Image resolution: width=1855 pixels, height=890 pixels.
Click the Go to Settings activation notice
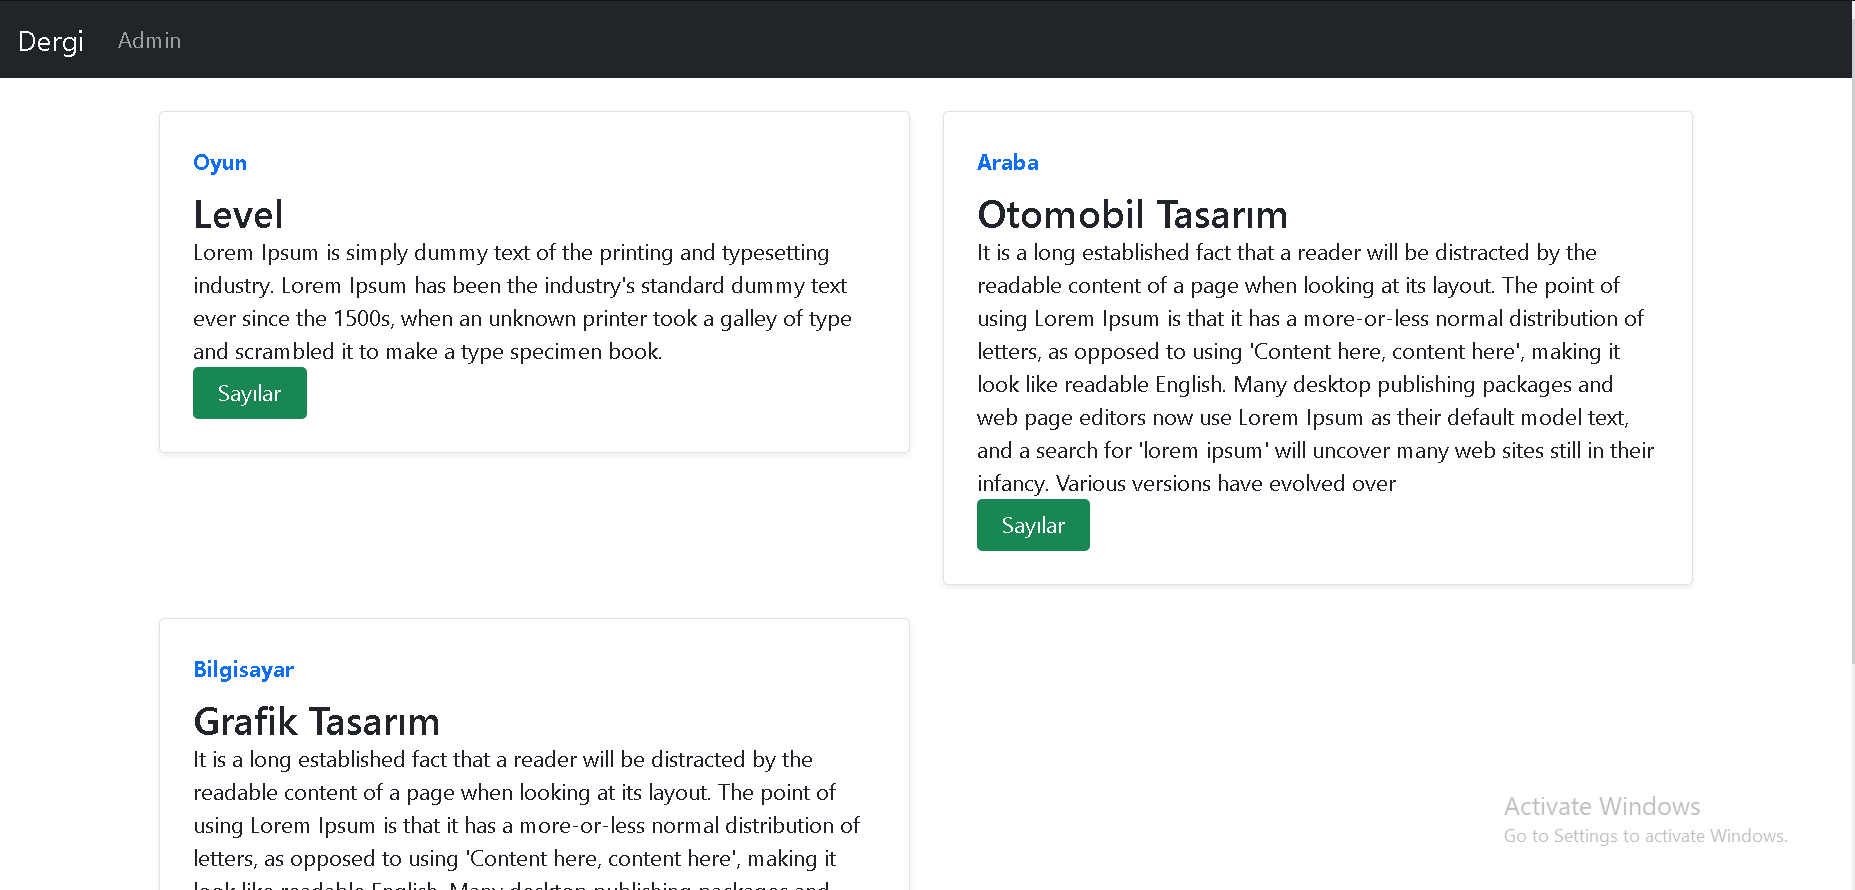pyautogui.click(x=1645, y=836)
